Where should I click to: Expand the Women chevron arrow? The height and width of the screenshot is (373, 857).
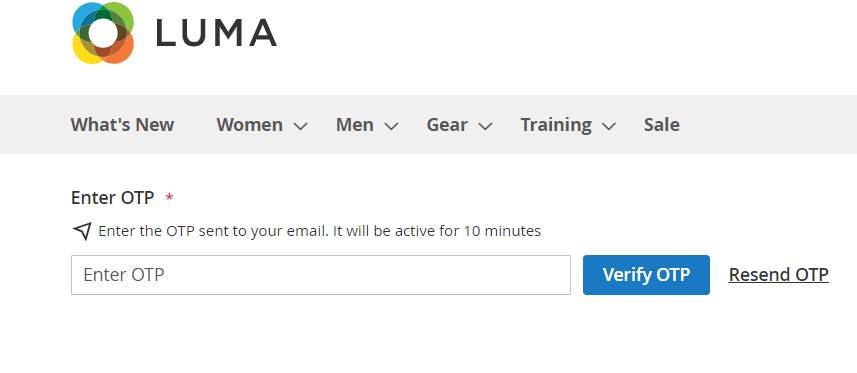click(x=300, y=126)
